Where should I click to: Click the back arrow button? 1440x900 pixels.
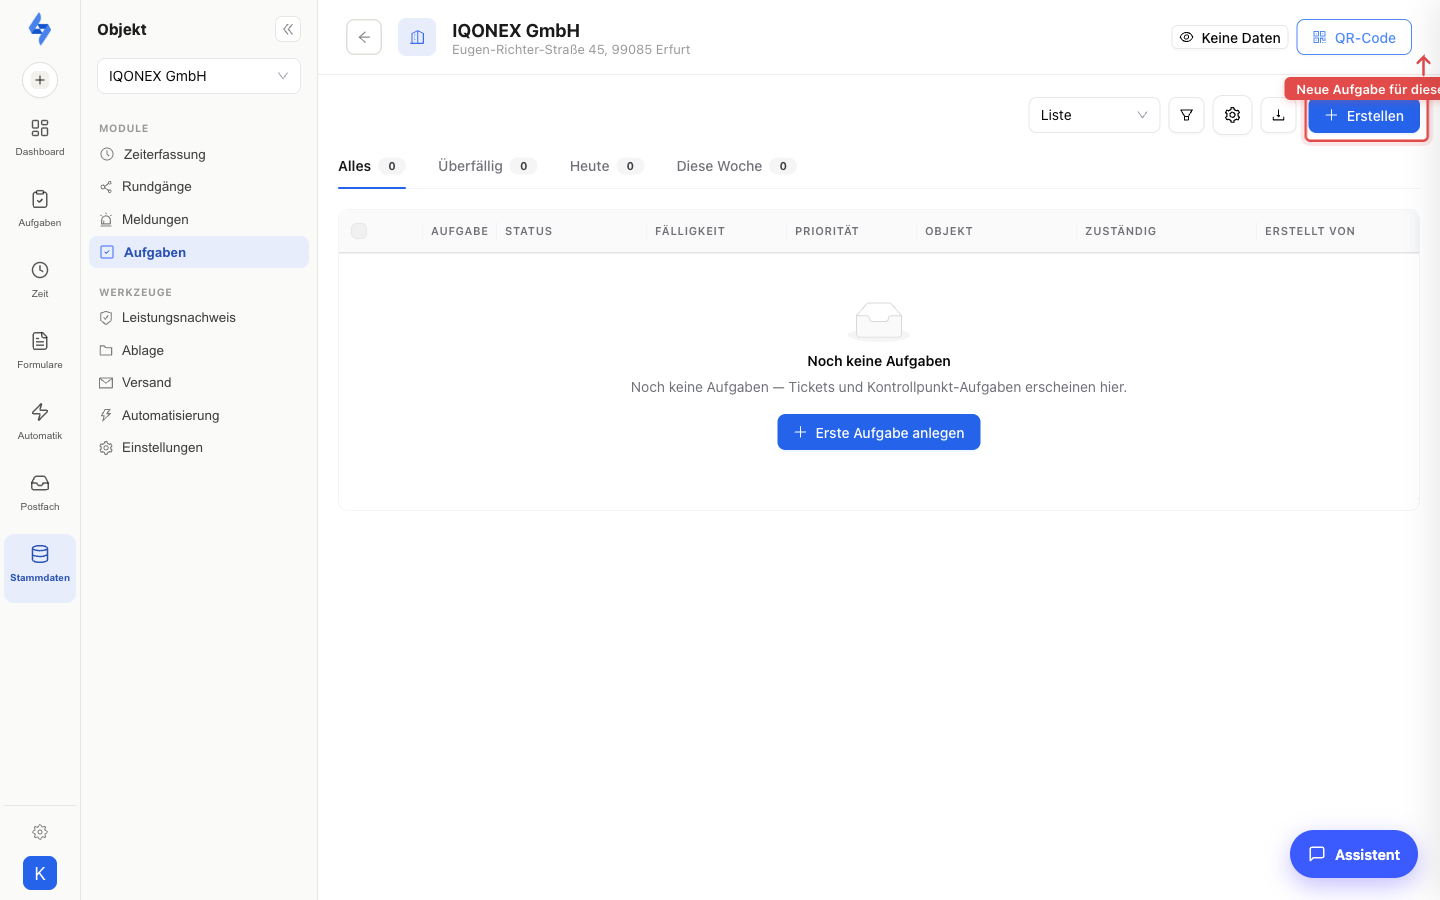click(364, 37)
